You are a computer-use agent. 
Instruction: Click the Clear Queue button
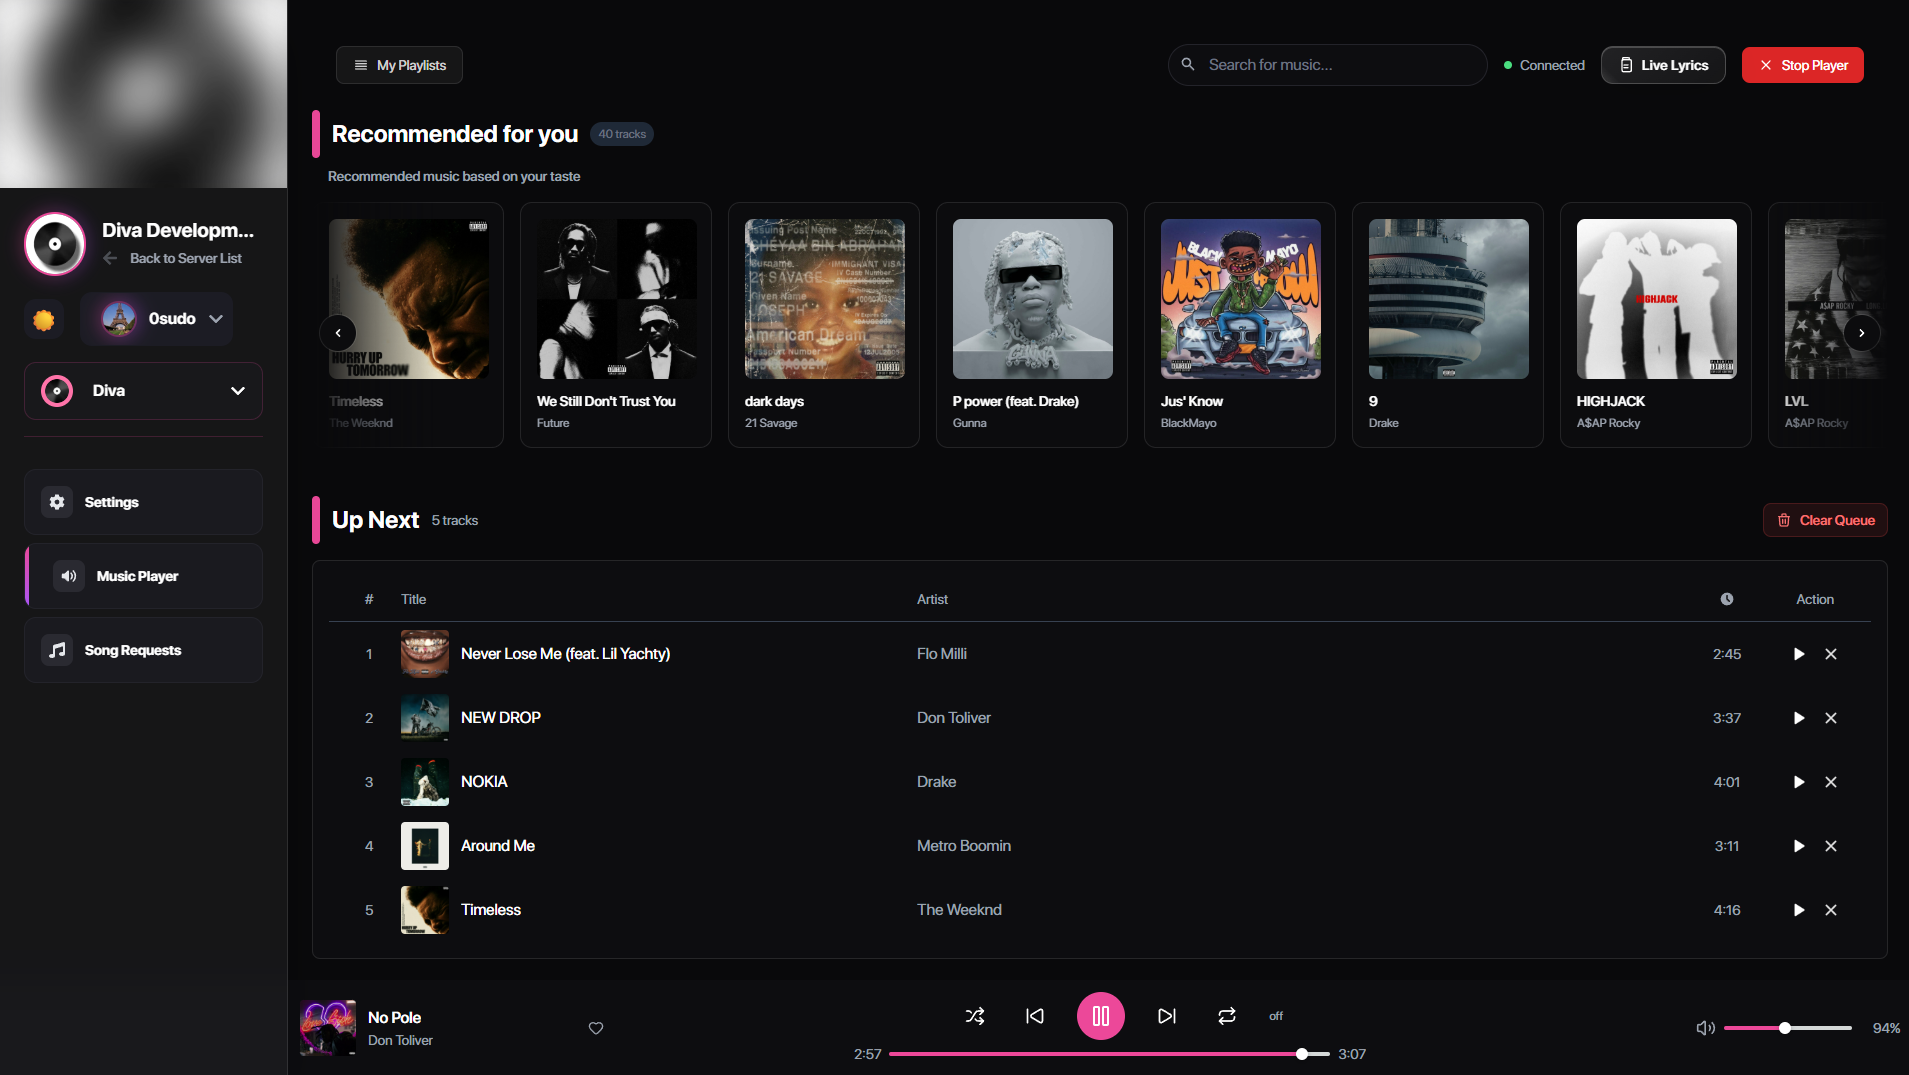[1825, 520]
